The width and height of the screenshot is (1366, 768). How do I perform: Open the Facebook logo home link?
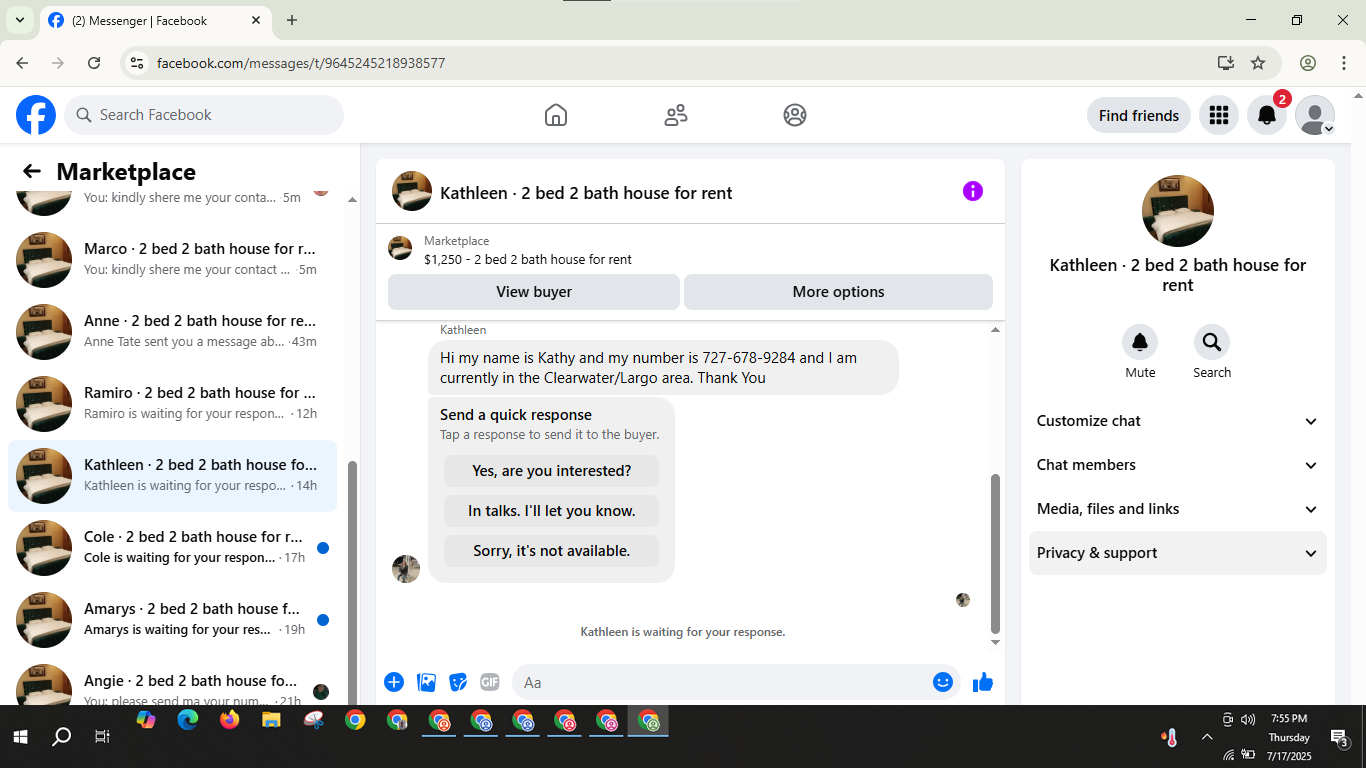click(36, 115)
